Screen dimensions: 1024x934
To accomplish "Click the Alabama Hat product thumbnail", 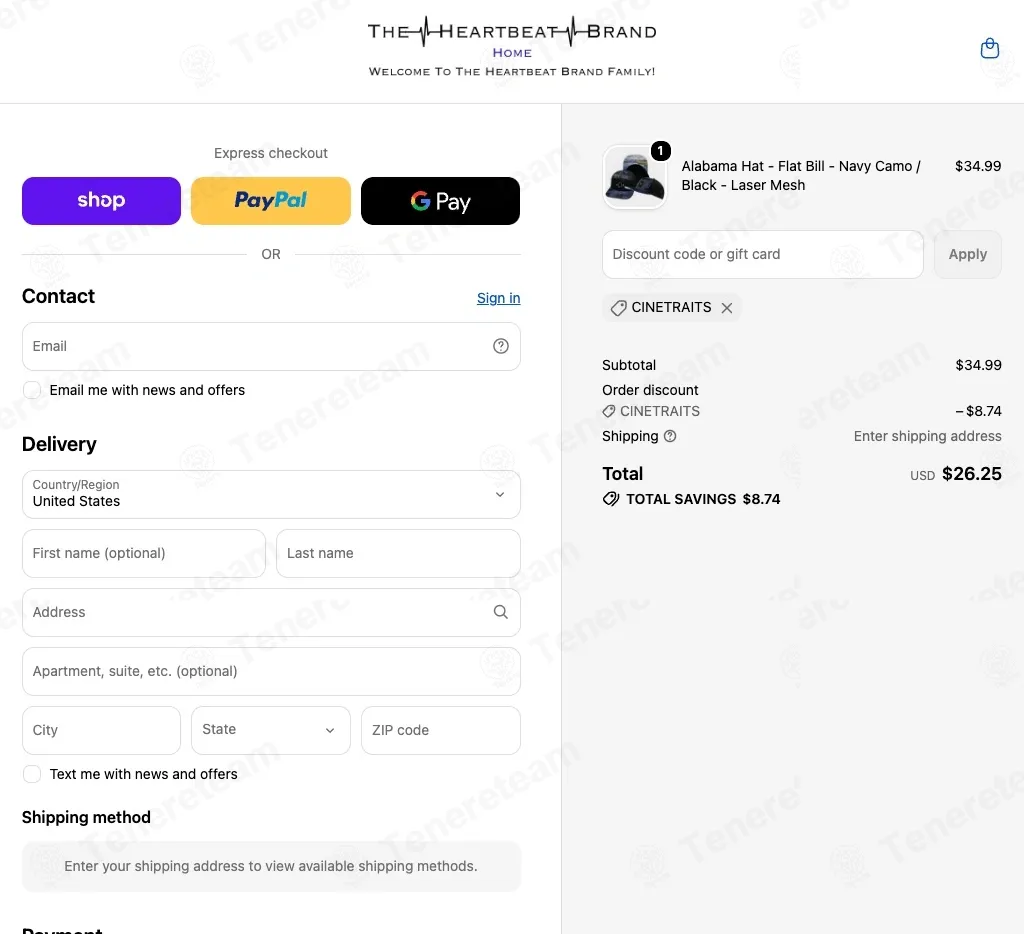I will tap(635, 177).
